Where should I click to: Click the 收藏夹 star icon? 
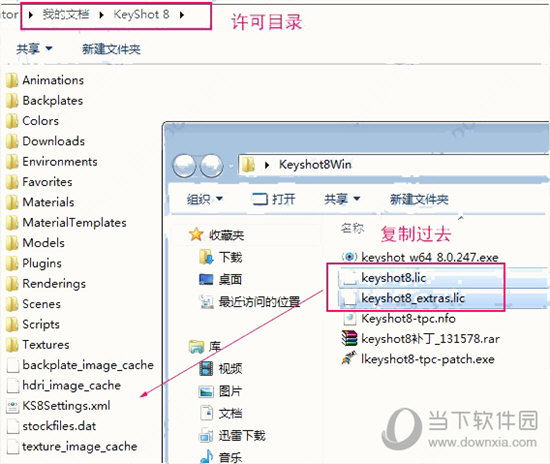(196, 235)
